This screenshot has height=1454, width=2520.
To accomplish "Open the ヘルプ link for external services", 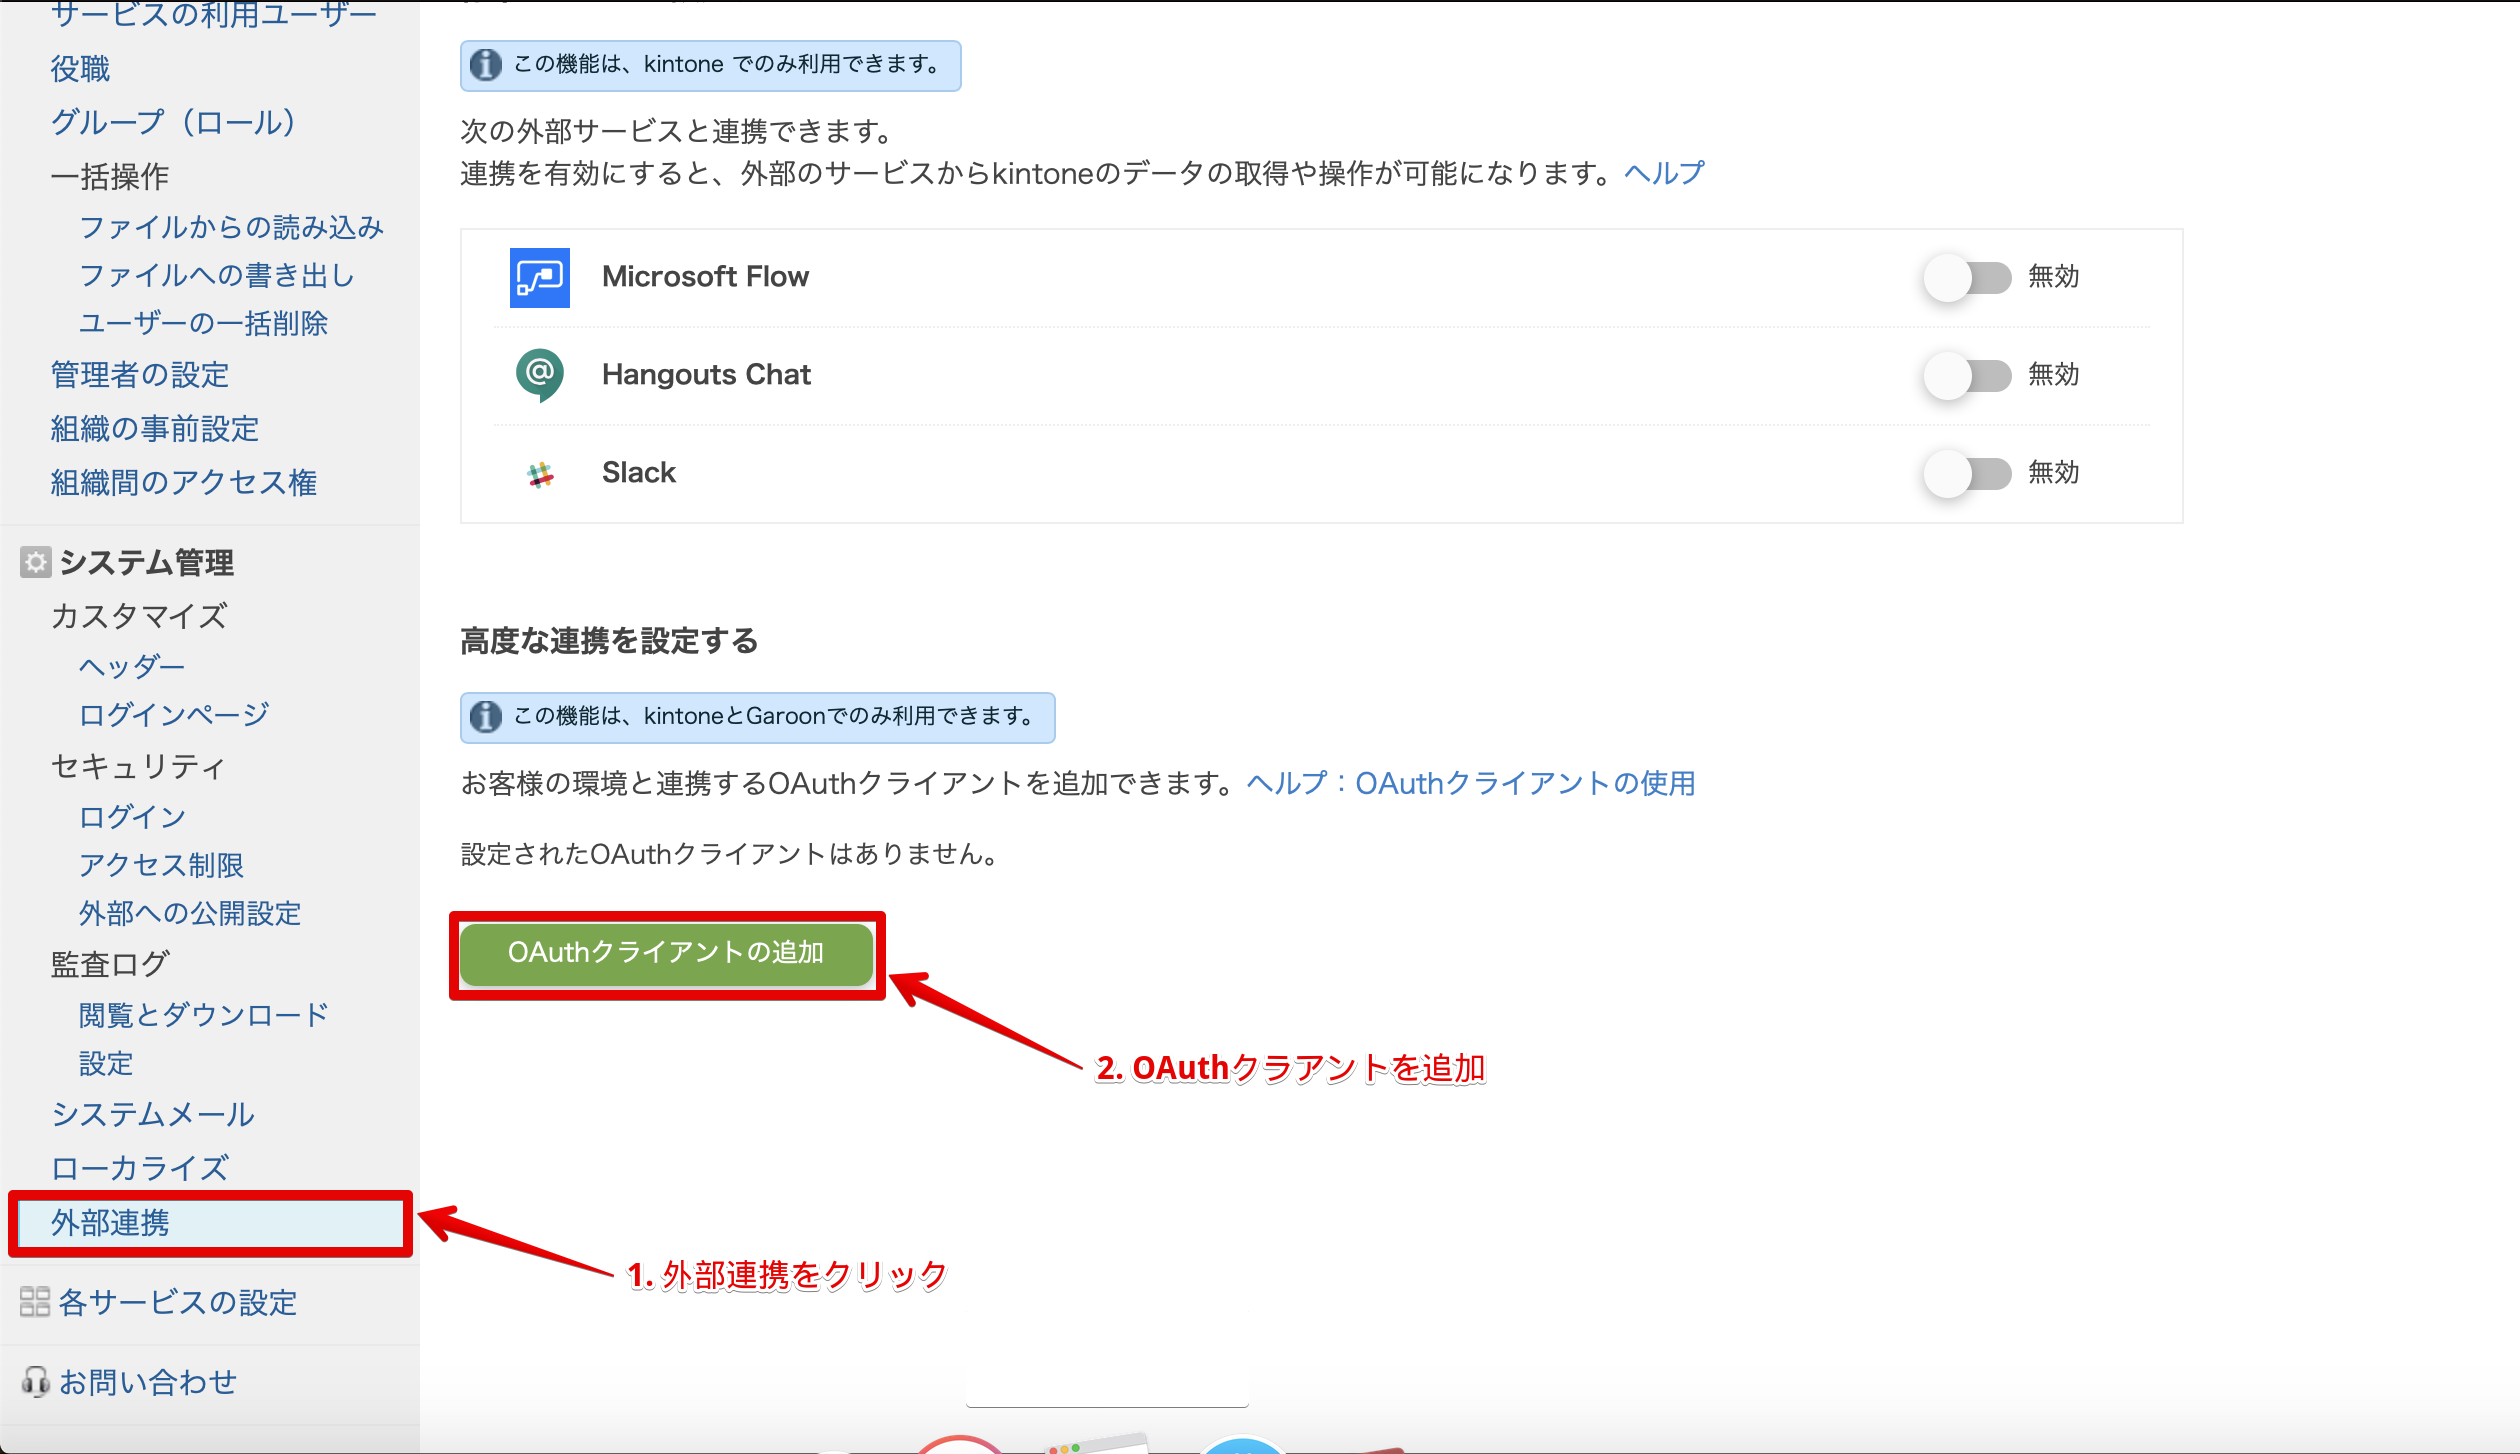I will click(x=1664, y=173).
